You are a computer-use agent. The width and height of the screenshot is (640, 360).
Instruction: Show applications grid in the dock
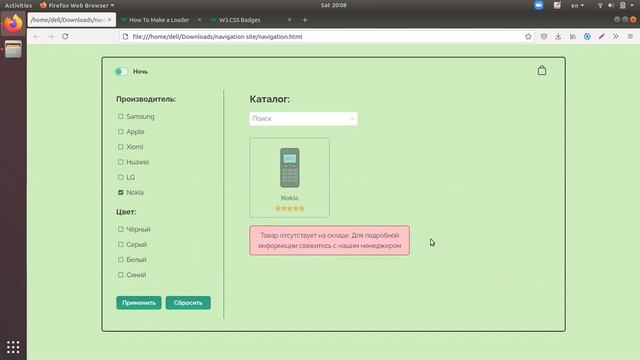pyautogui.click(x=13, y=347)
